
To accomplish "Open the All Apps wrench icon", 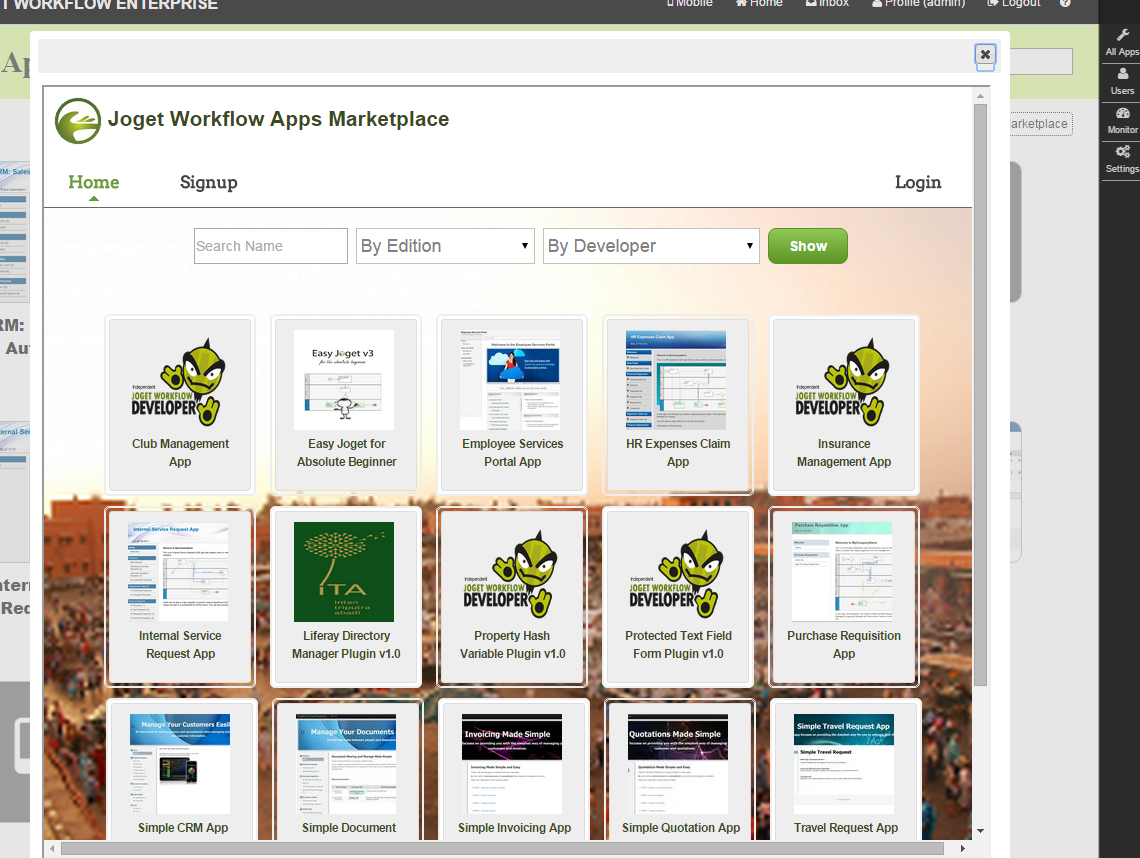I will pyautogui.click(x=1122, y=36).
